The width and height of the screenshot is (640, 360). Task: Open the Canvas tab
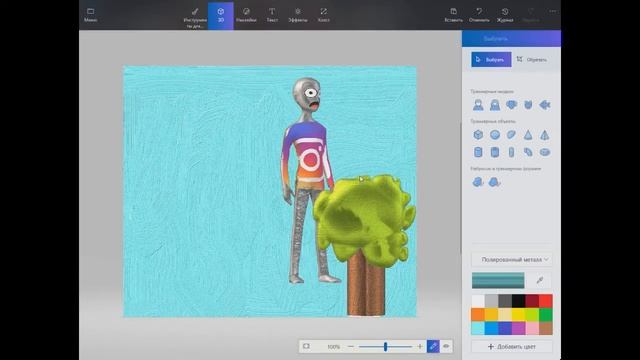[x=323, y=15]
